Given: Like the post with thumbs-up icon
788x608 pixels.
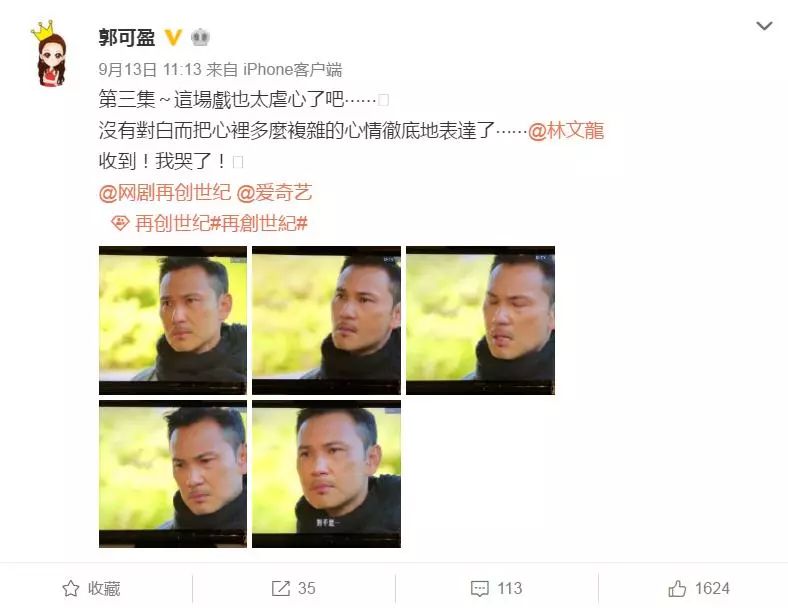Looking at the screenshot, I should pos(677,588).
